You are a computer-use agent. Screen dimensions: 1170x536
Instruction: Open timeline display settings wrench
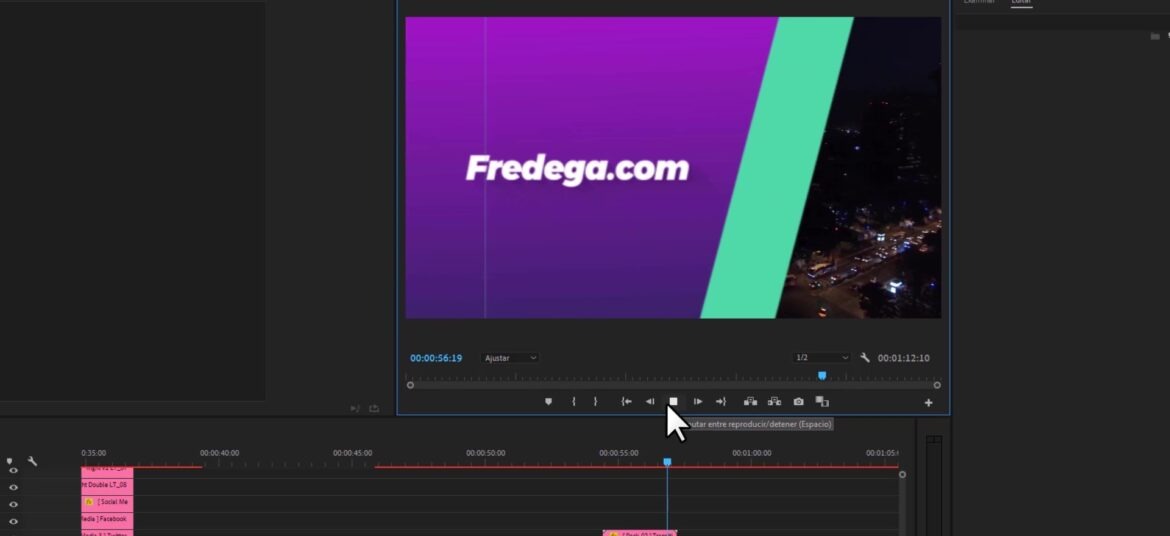click(33, 461)
